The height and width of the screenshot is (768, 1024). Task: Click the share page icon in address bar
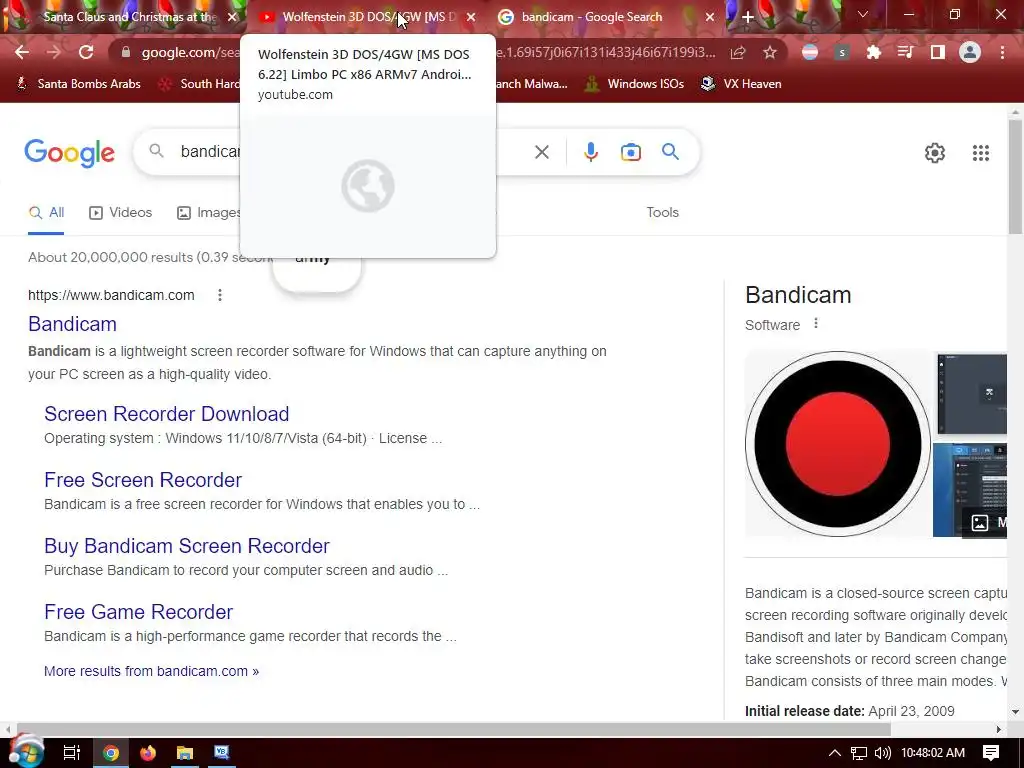point(738,52)
